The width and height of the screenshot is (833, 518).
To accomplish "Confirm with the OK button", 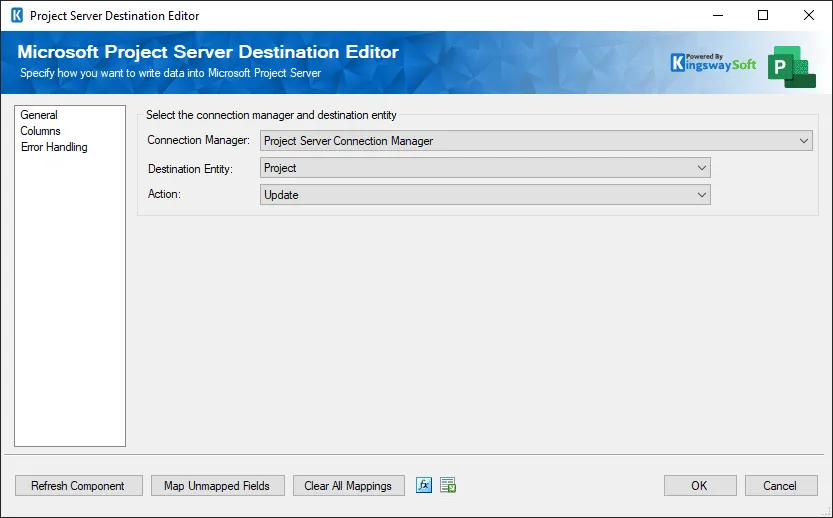I will tap(699, 486).
